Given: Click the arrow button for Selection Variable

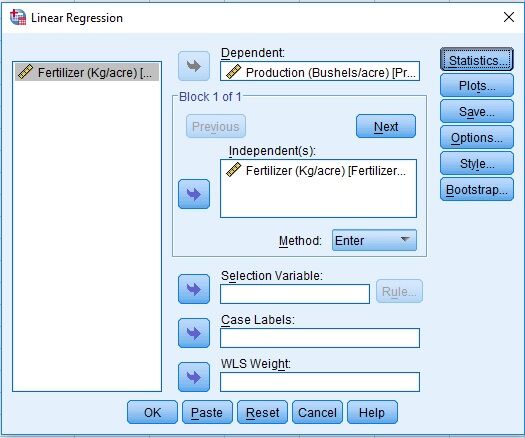Looking at the screenshot, I should pos(194,289).
